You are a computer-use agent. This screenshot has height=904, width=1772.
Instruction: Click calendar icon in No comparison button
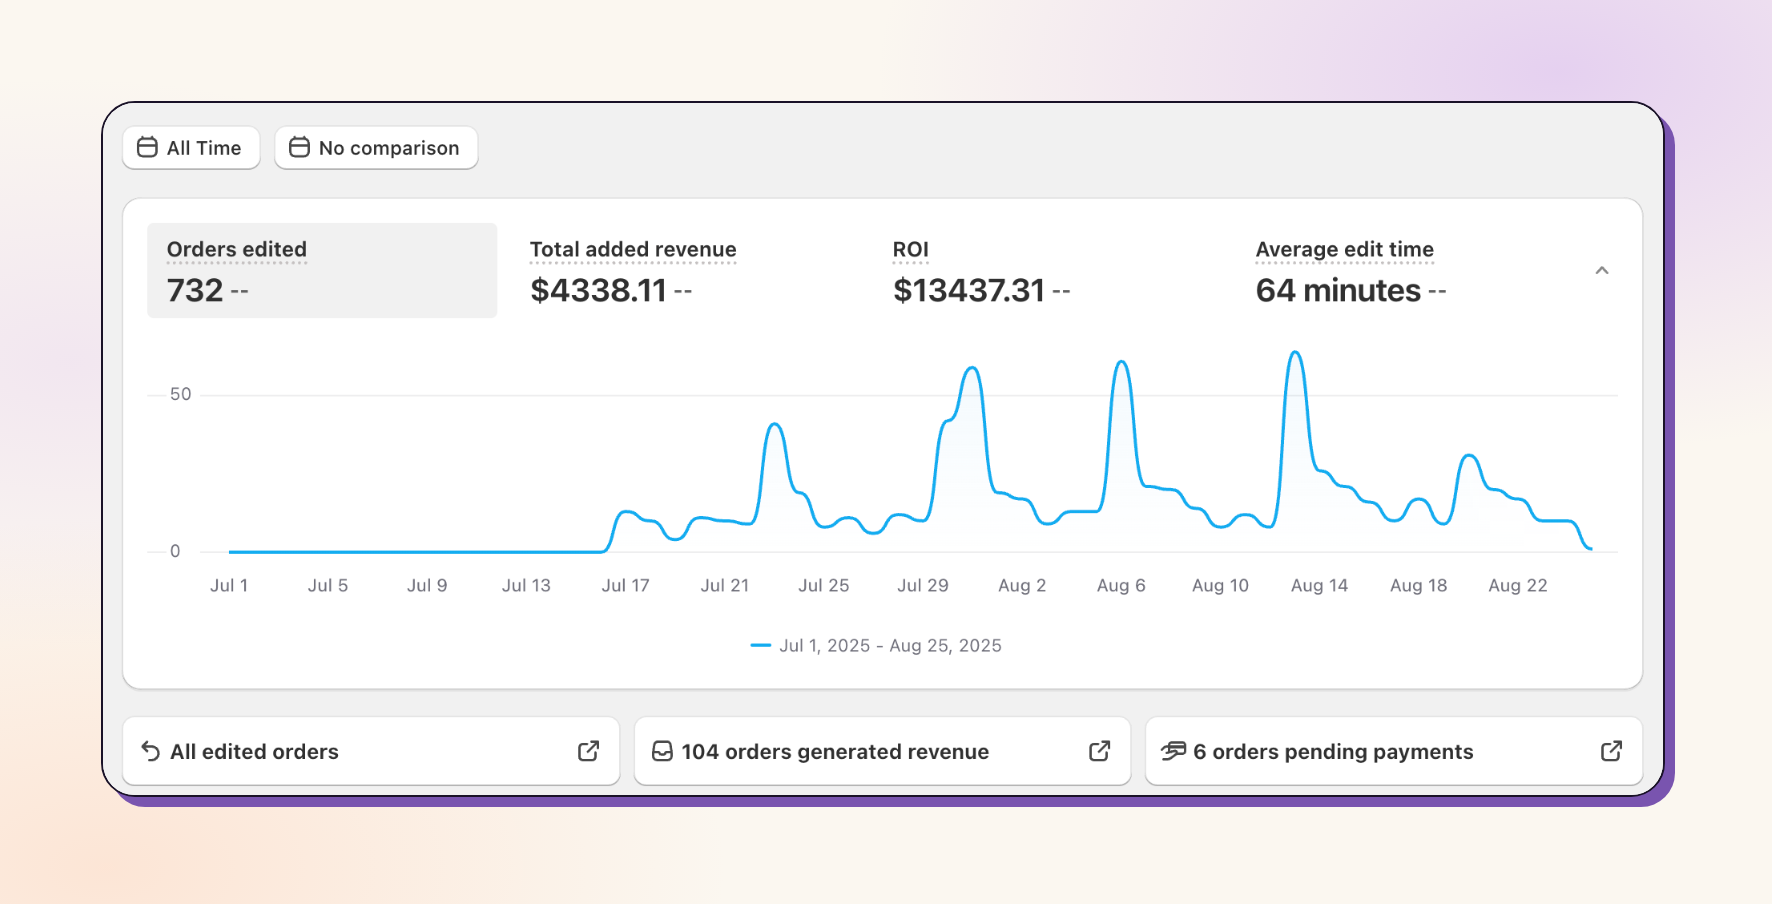299,147
